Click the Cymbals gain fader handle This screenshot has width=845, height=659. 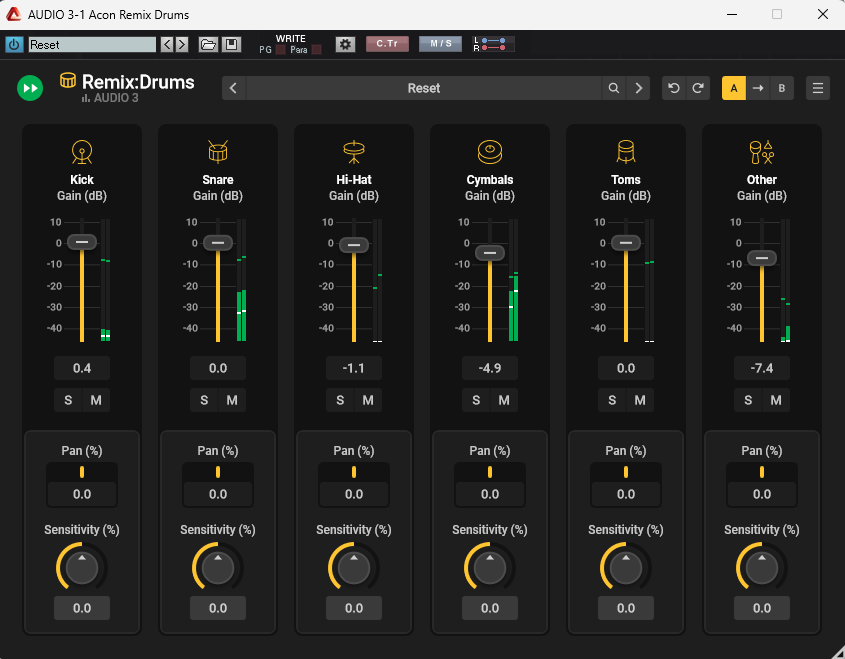click(x=490, y=253)
